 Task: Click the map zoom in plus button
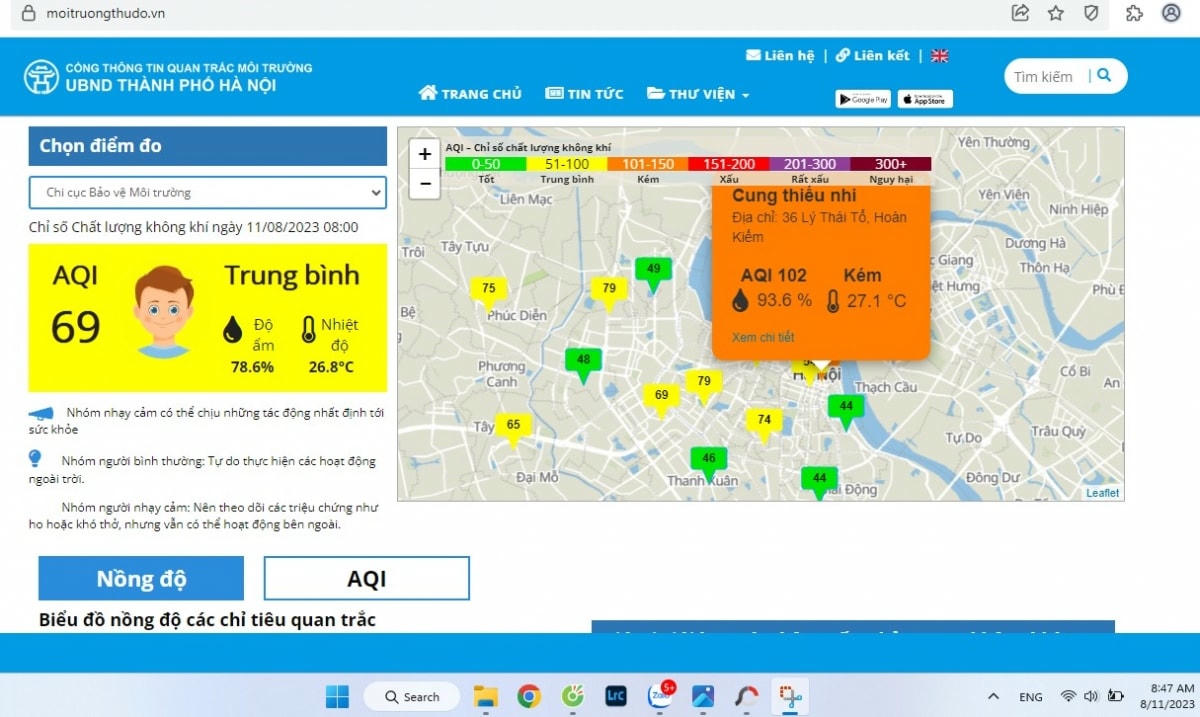pyautogui.click(x=425, y=154)
